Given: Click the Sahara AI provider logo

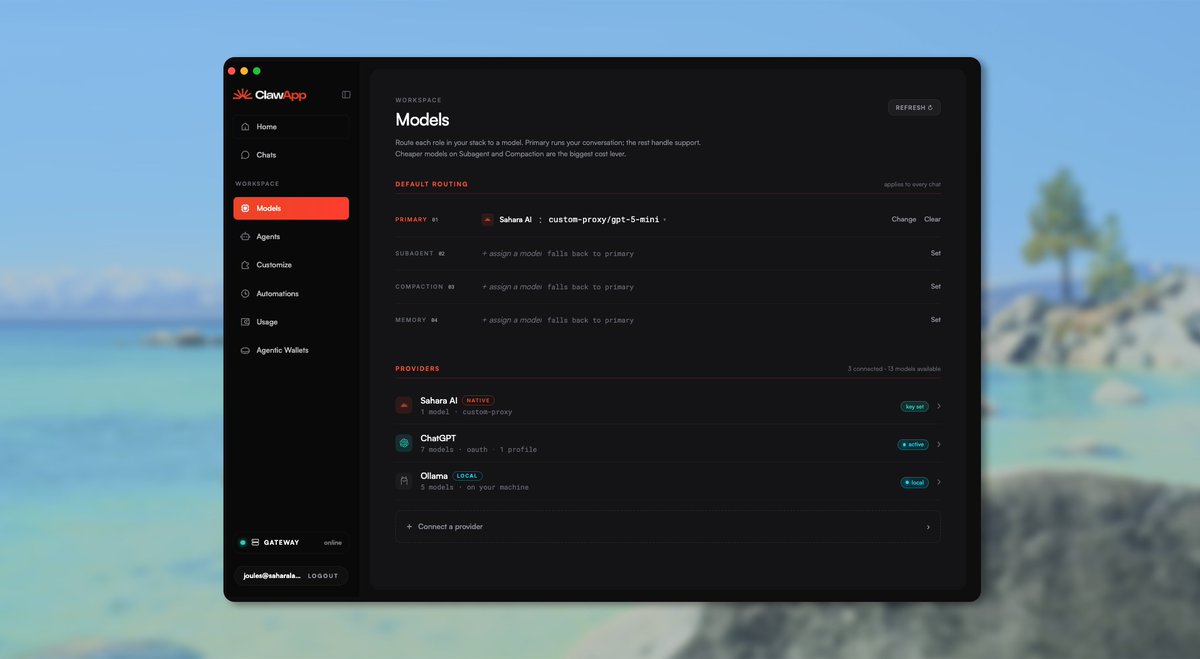Looking at the screenshot, I should pos(404,406).
